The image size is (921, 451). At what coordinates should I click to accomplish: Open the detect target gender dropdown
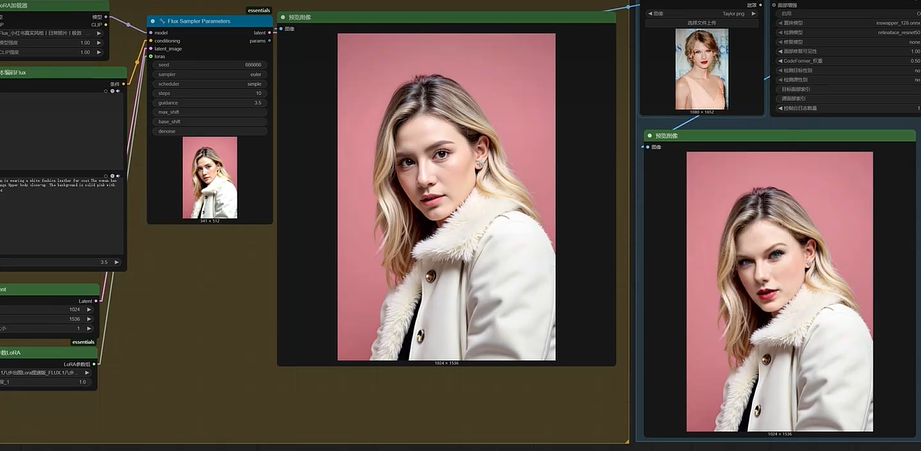pyautogui.click(x=849, y=70)
